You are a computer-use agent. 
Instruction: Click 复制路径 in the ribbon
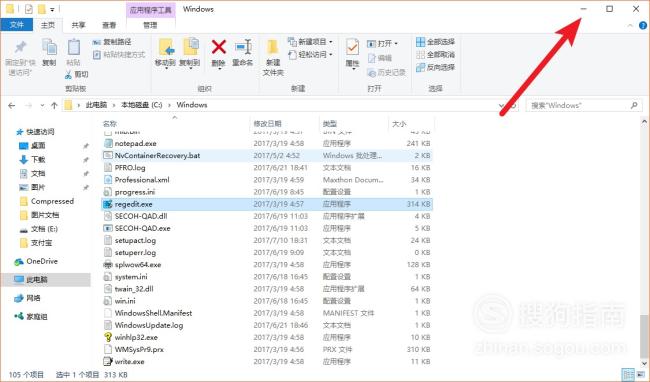(112, 42)
